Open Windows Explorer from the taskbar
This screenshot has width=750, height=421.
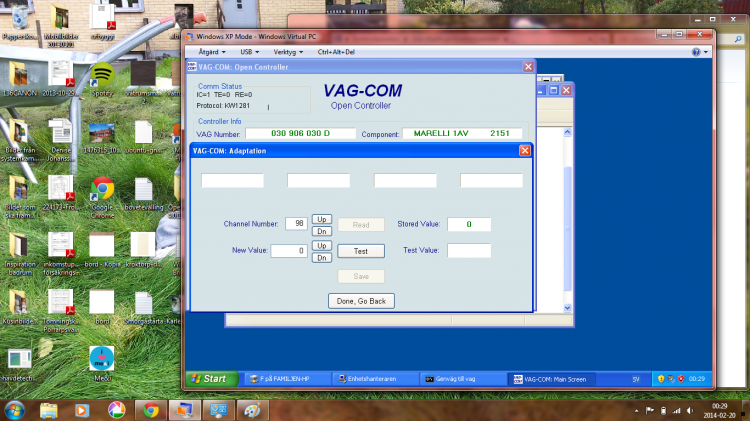48,410
